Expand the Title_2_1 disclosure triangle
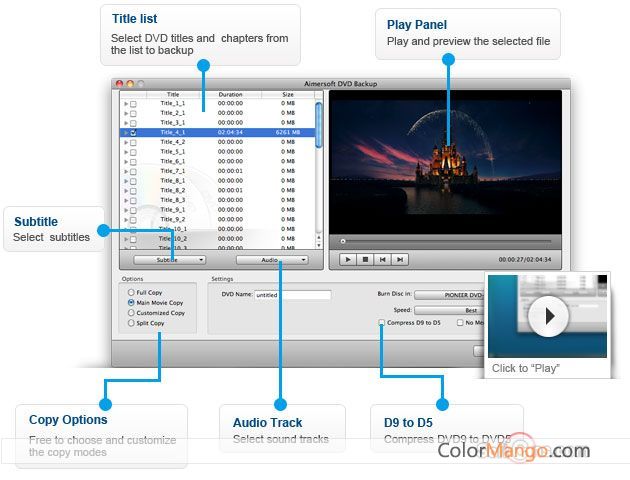The width and height of the screenshot is (630, 480). pos(126,113)
